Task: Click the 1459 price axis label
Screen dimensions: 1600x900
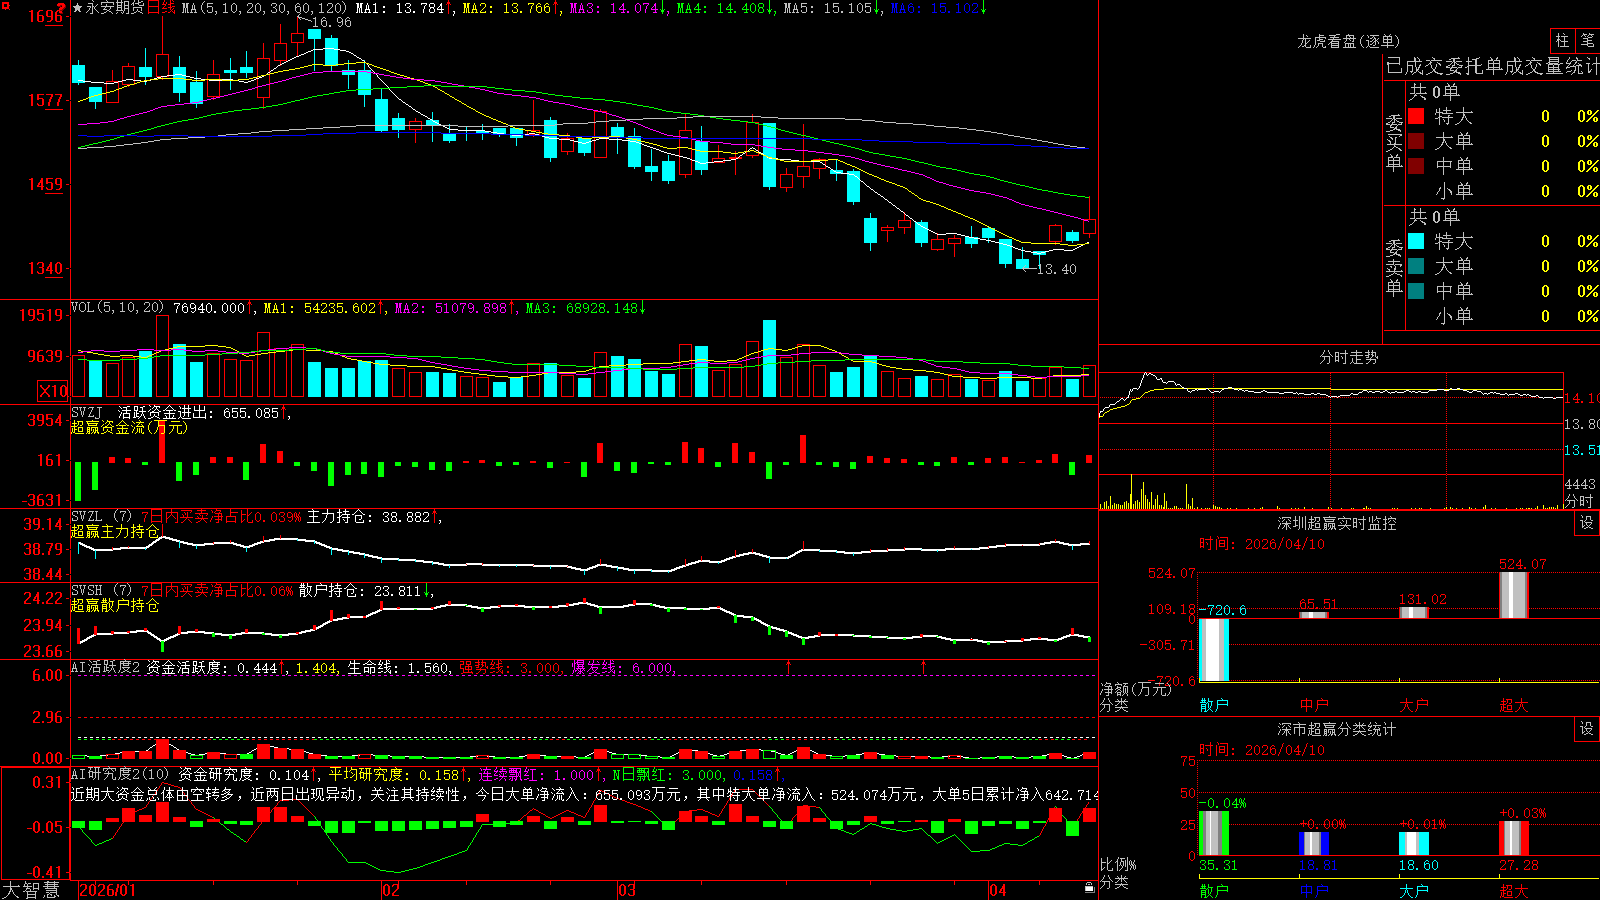Action: [x=46, y=184]
